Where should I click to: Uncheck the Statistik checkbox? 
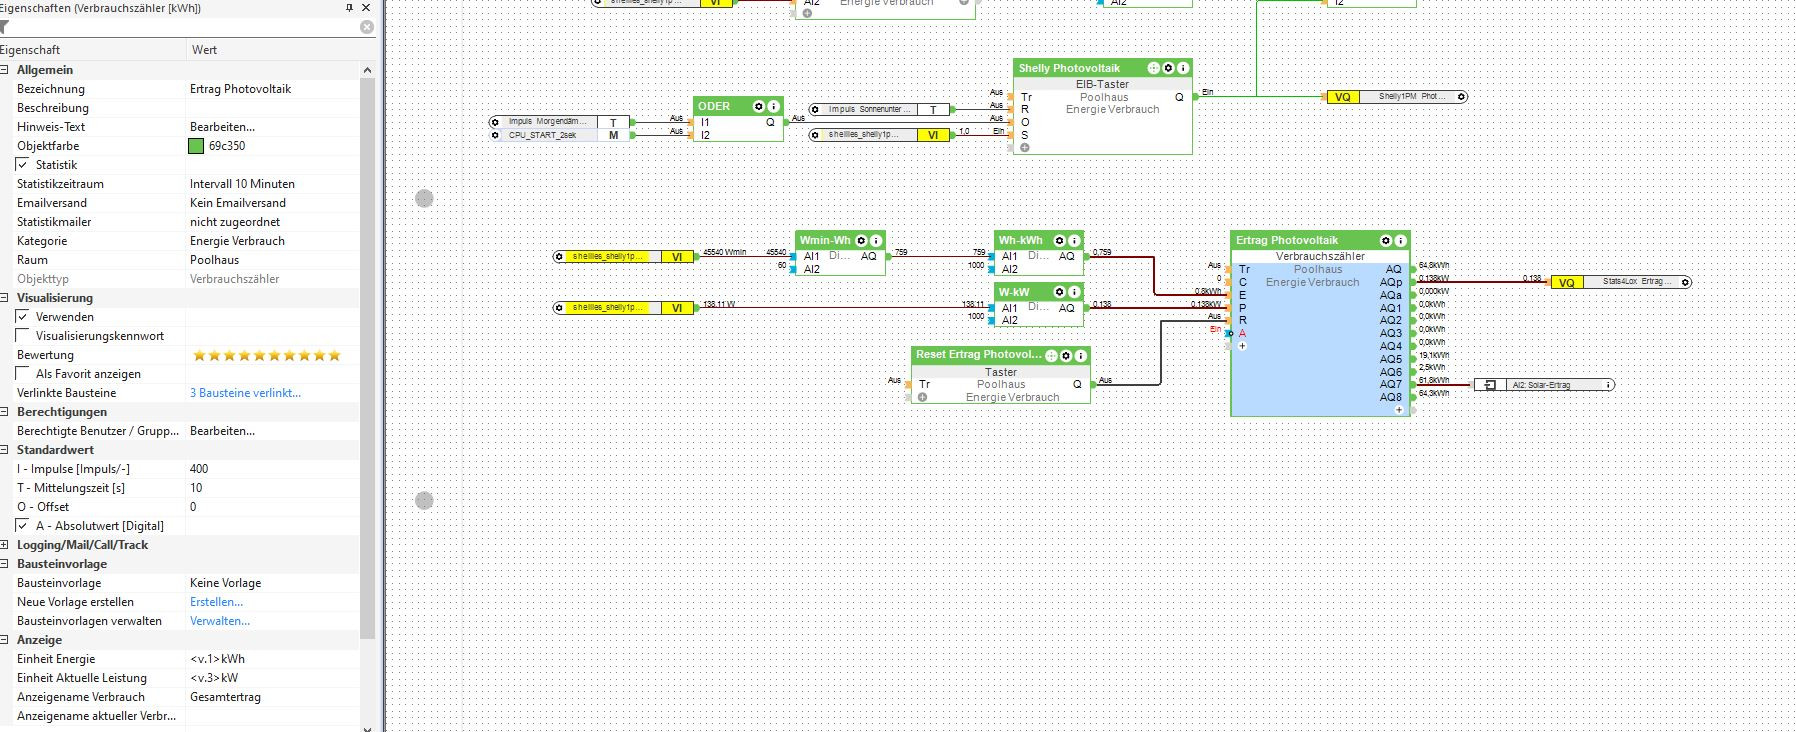point(23,165)
